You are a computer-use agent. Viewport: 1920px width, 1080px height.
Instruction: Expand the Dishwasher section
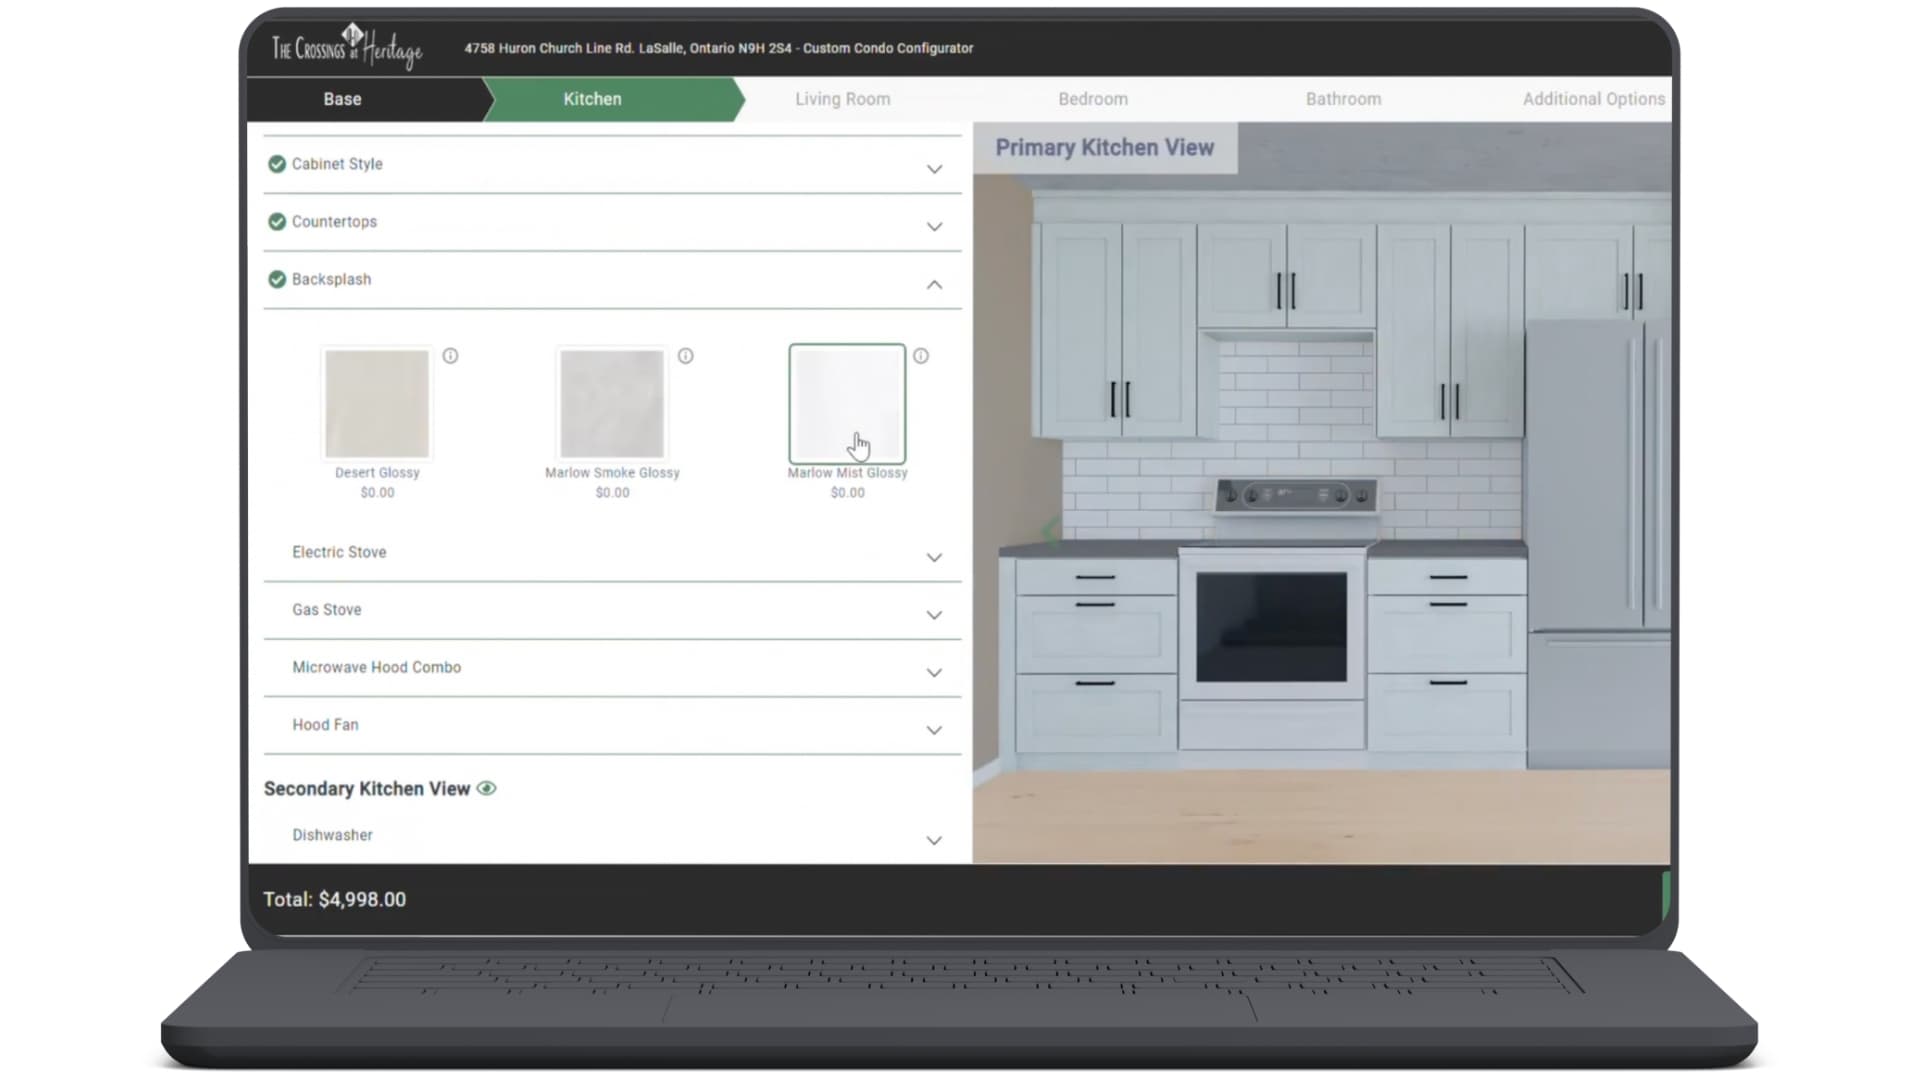click(934, 840)
